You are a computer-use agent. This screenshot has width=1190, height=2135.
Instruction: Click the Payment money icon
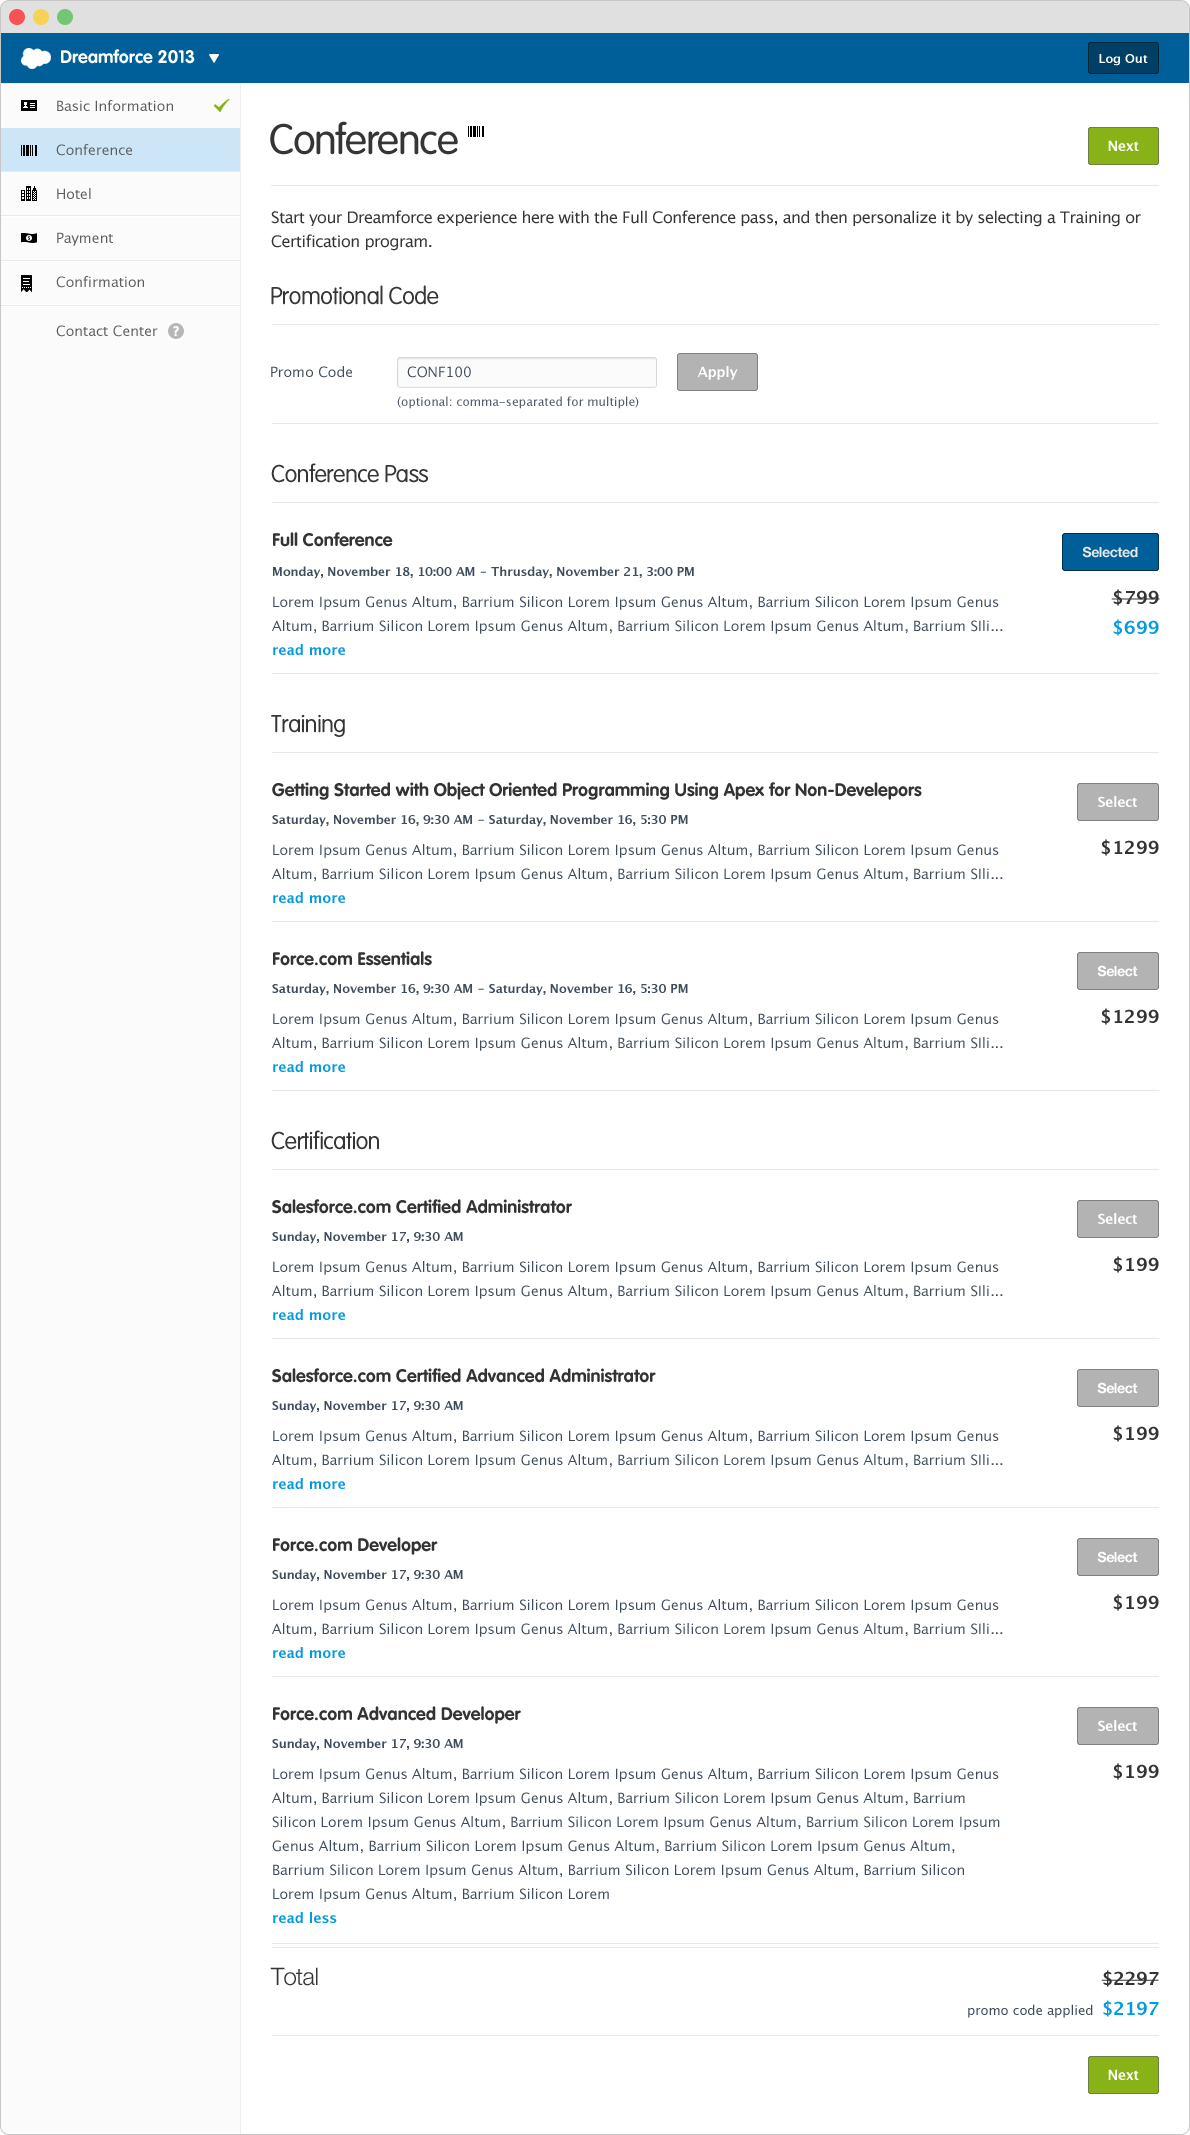tap(29, 238)
